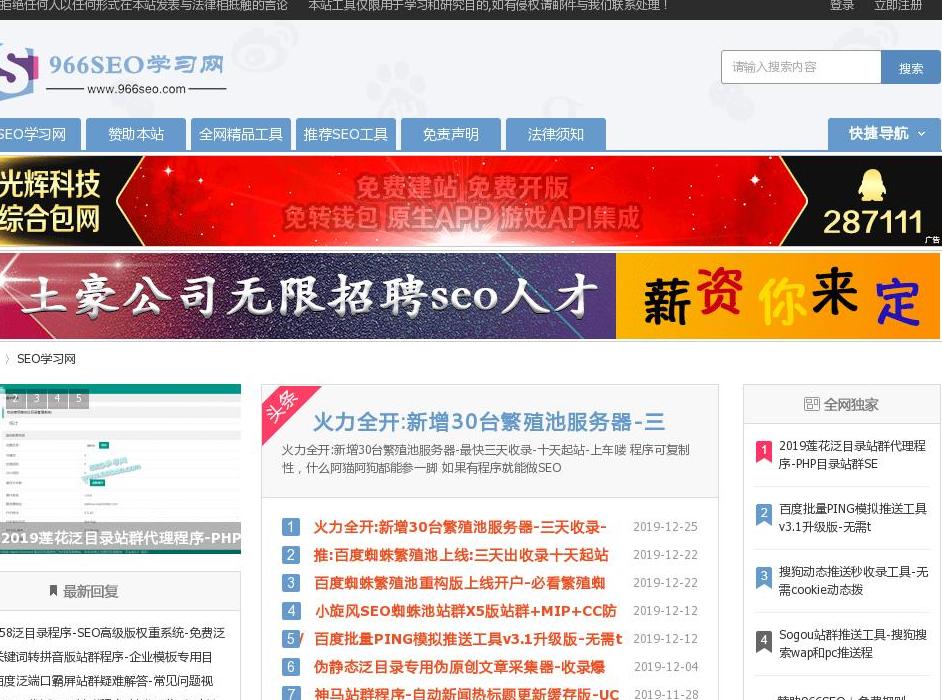Click the 全网独家 panel header icon
Image resolution: width=942 pixels, height=700 pixels.
812,404
